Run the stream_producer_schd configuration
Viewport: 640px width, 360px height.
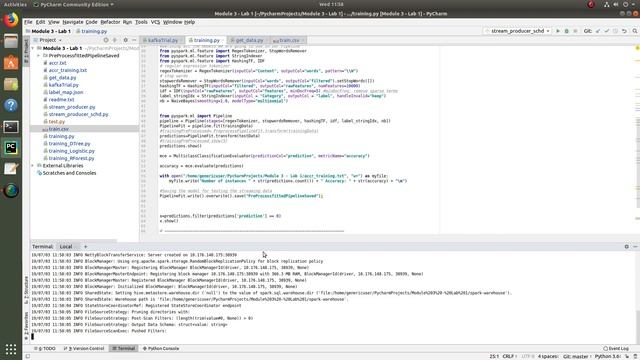[x=558, y=31]
